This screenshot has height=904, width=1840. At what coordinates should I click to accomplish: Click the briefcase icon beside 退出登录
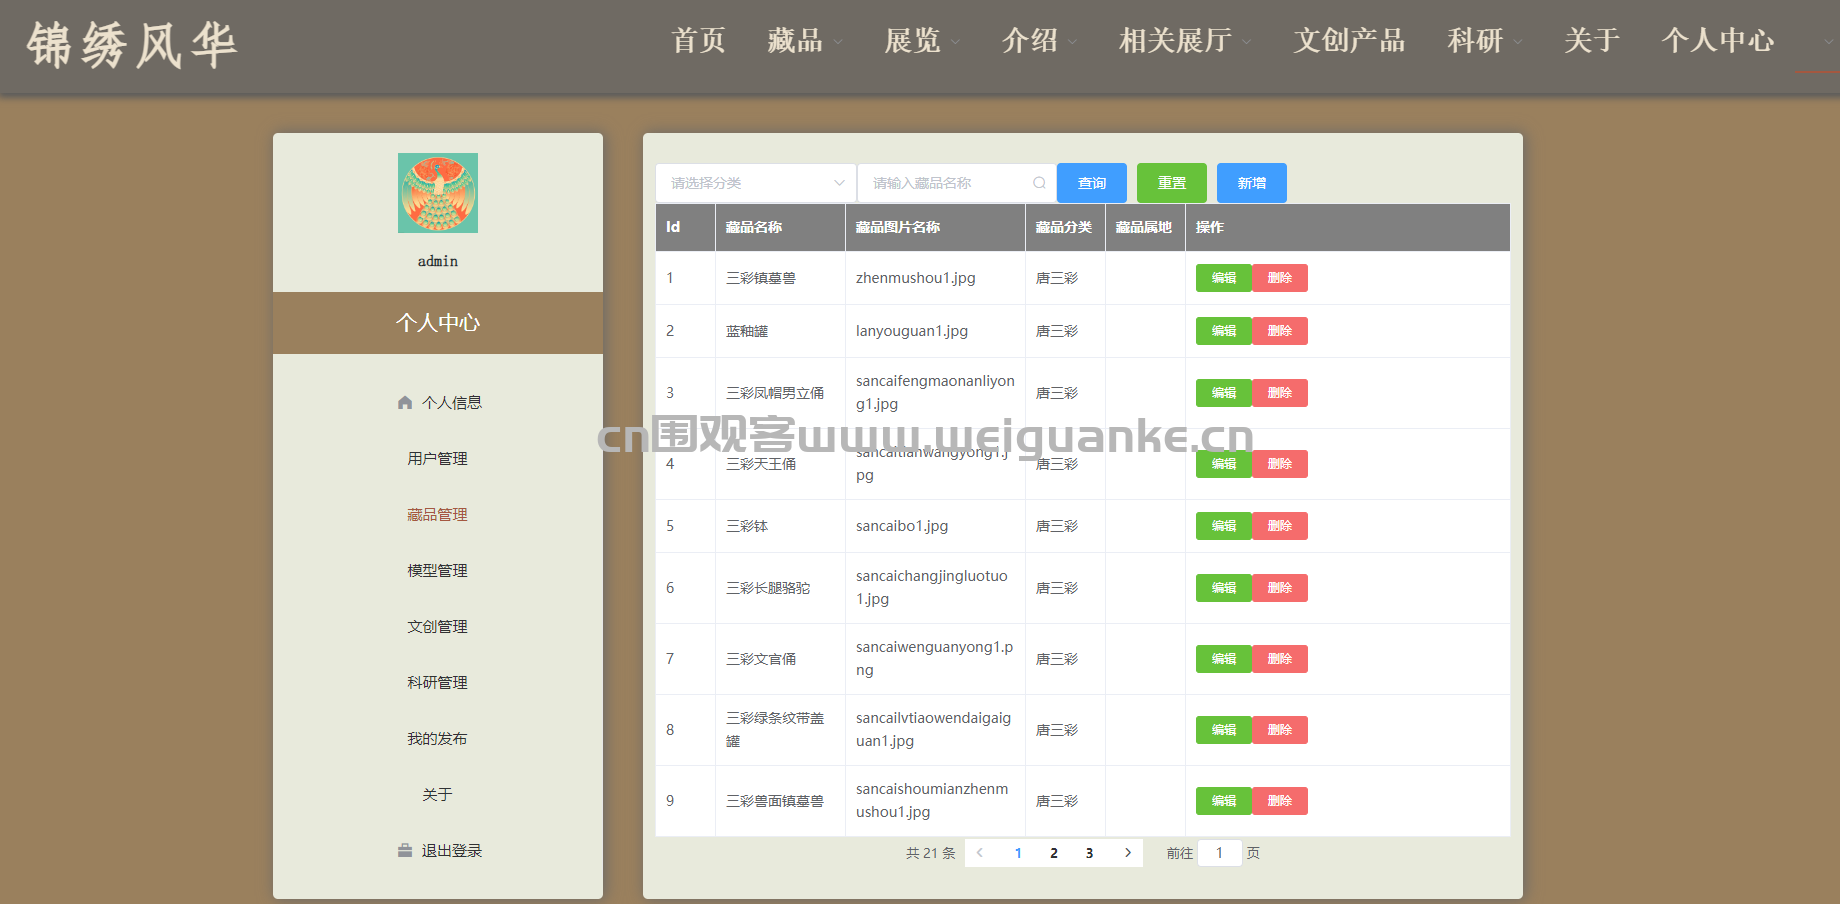coord(405,851)
